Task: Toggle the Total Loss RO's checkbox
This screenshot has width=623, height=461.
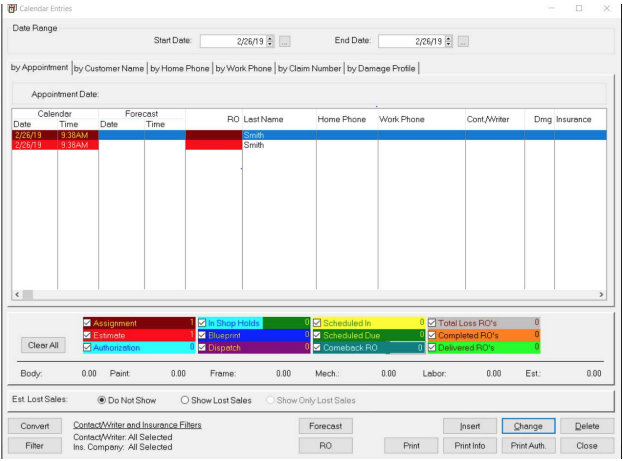Action: click(x=432, y=322)
